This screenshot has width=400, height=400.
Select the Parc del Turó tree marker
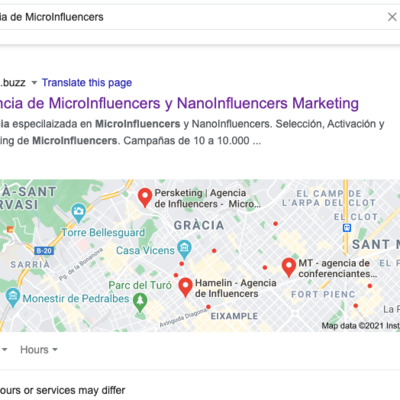point(140,302)
